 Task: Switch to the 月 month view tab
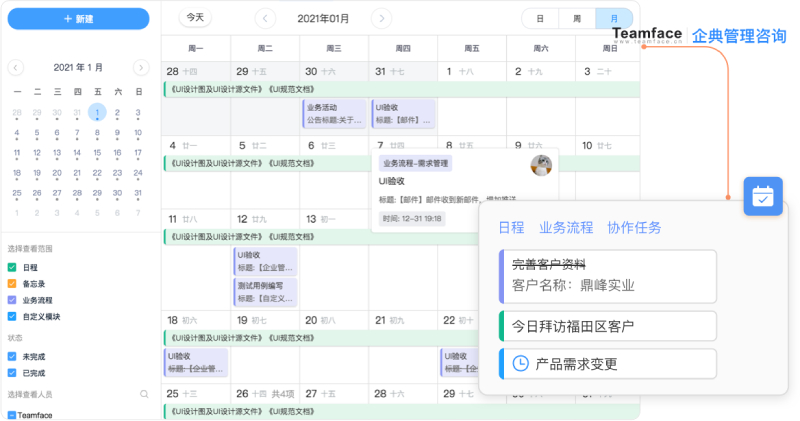coord(614,19)
